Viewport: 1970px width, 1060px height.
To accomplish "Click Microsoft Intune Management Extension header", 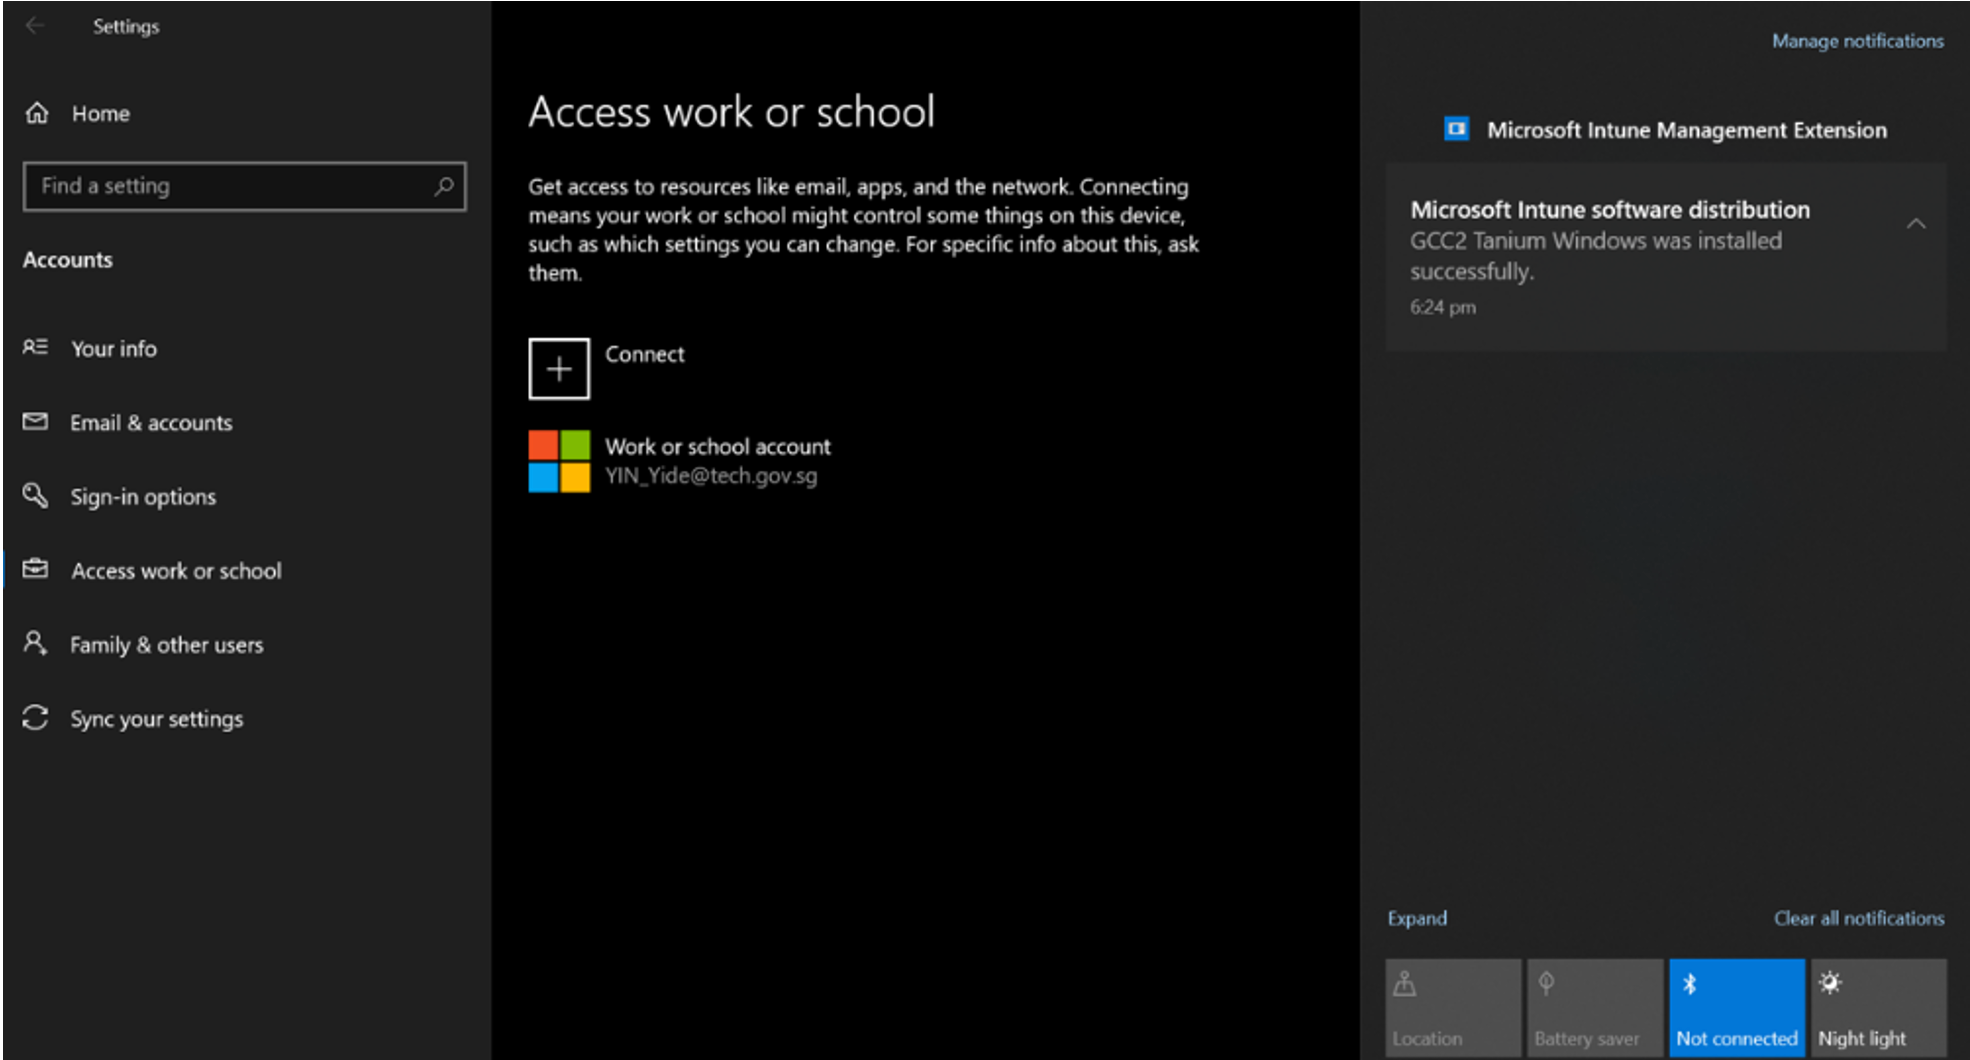I will (1686, 130).
